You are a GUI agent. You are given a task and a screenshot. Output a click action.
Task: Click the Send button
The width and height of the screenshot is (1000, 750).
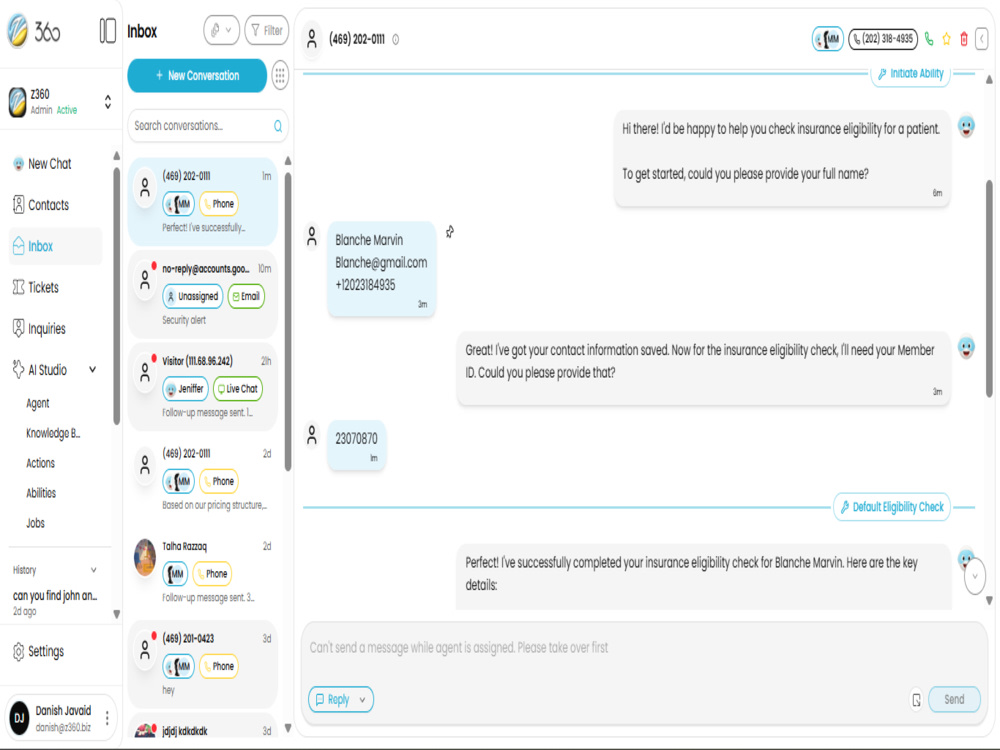click(x=954, y=700)
